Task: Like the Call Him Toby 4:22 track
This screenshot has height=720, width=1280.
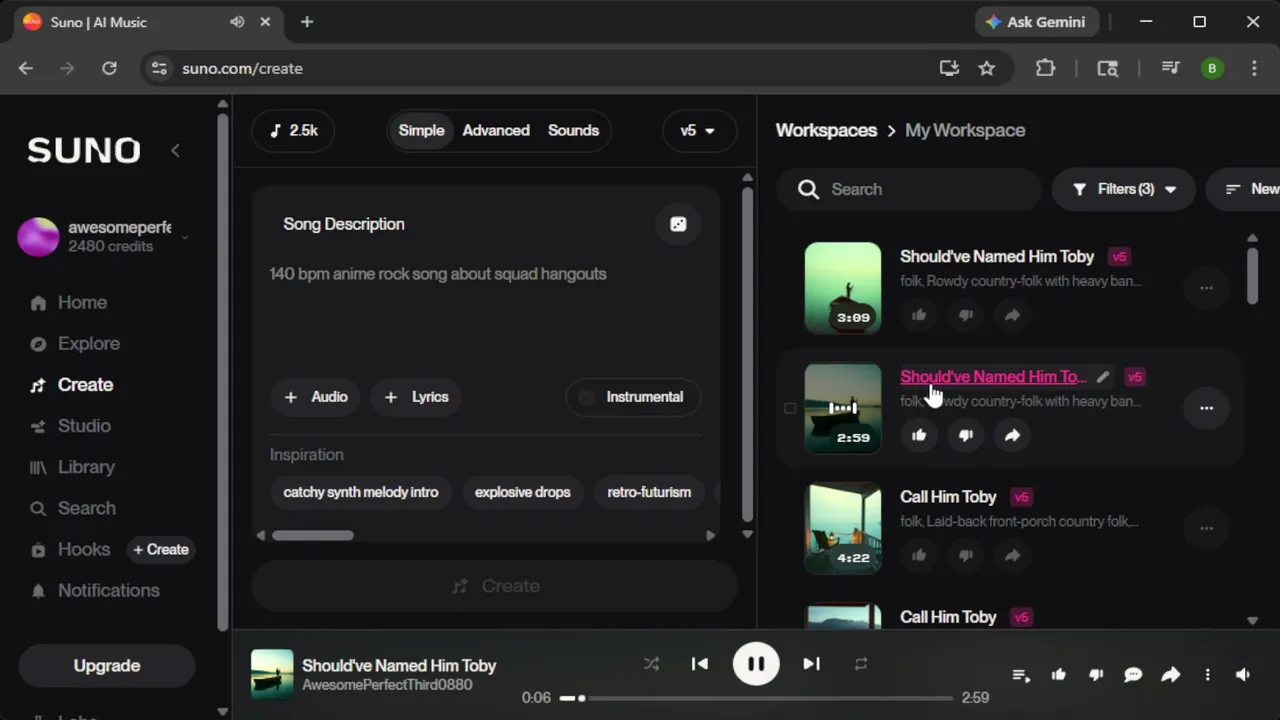Action: tap(919, 555)
